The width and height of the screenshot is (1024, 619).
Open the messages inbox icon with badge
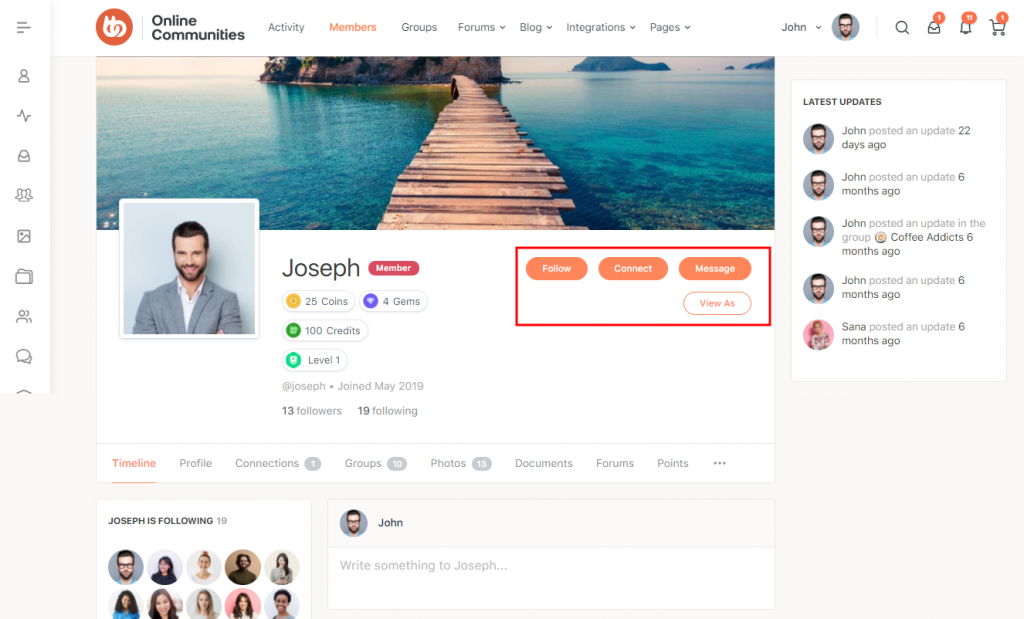coord(933,27)
